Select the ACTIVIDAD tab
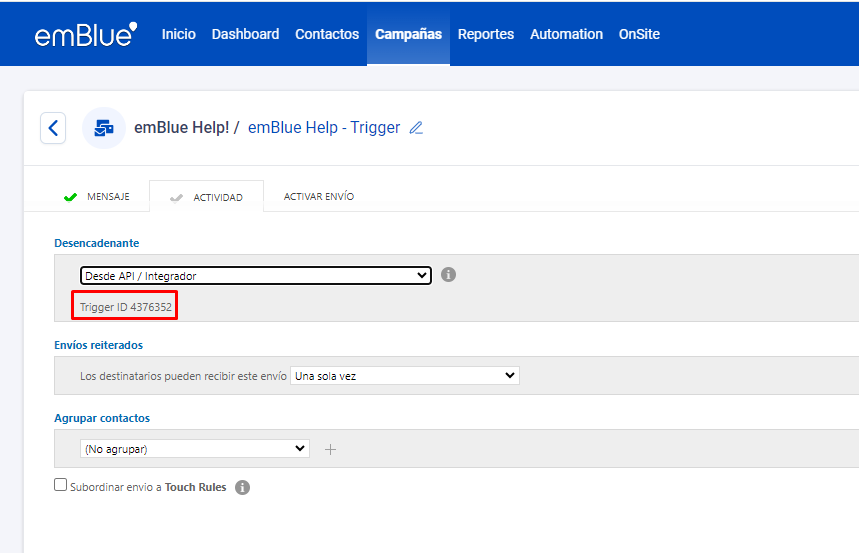The image size is (859, 553). point(207,196)
